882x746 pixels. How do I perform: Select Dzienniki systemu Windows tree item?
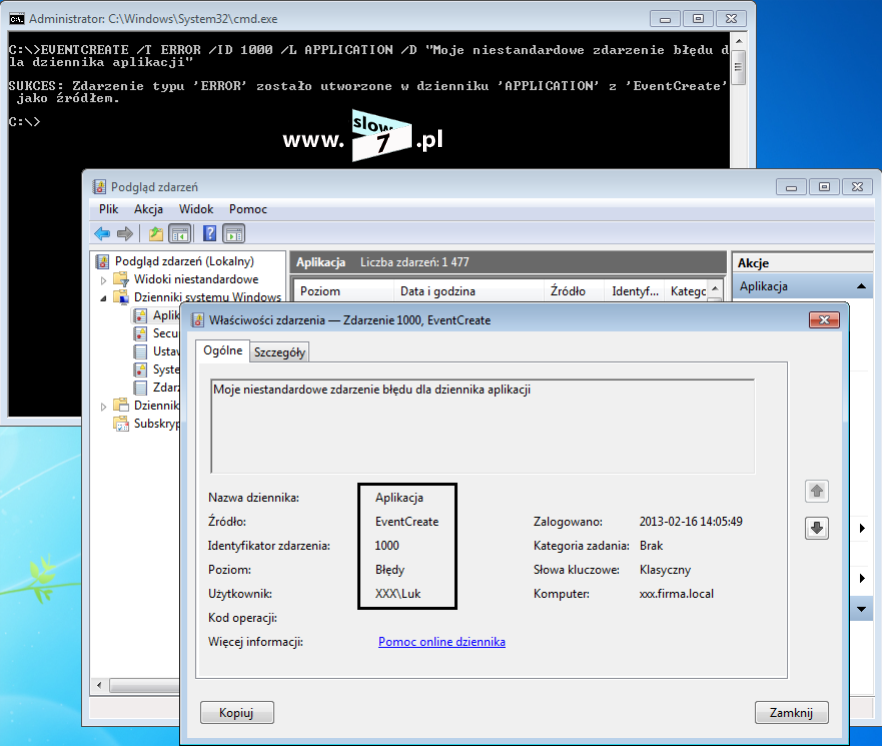point(207,297)
